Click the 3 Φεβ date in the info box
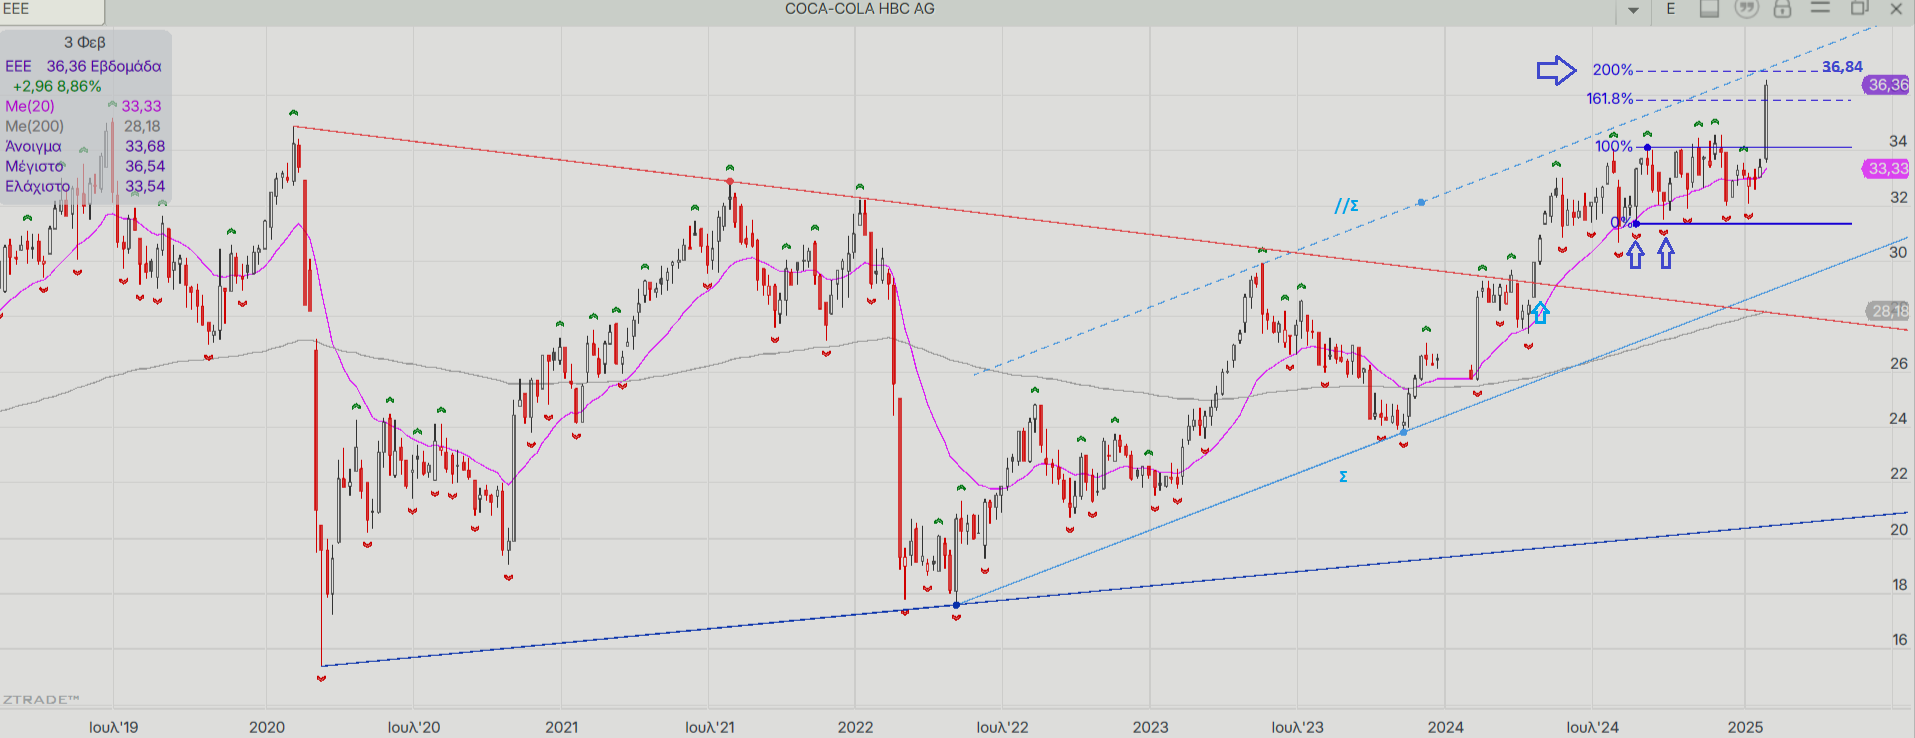This screenshot has width=1915, height=738. [x=85, y=42]
